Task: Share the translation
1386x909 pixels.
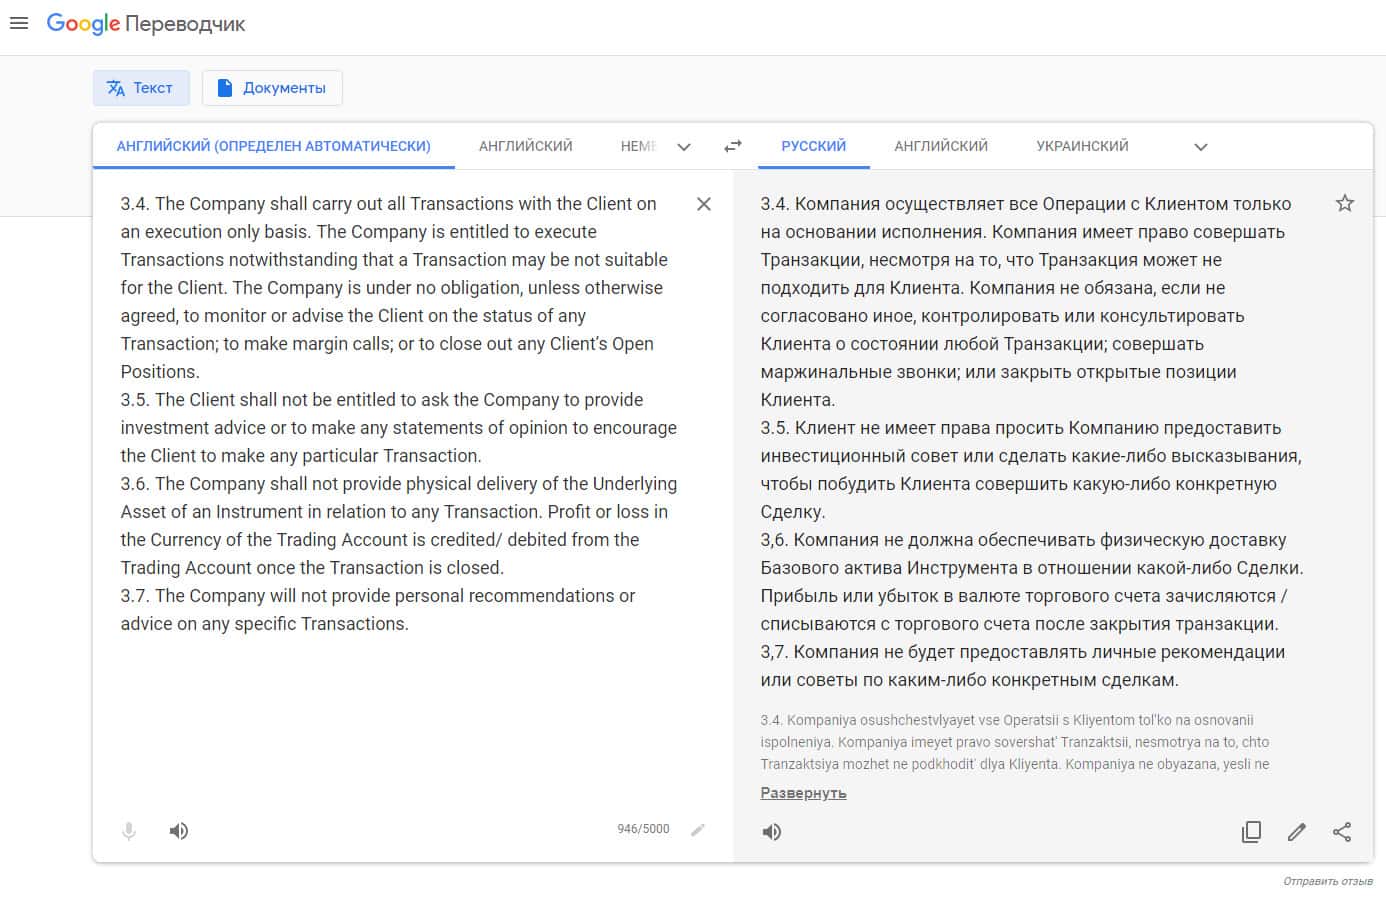Action: (1342, 832)
